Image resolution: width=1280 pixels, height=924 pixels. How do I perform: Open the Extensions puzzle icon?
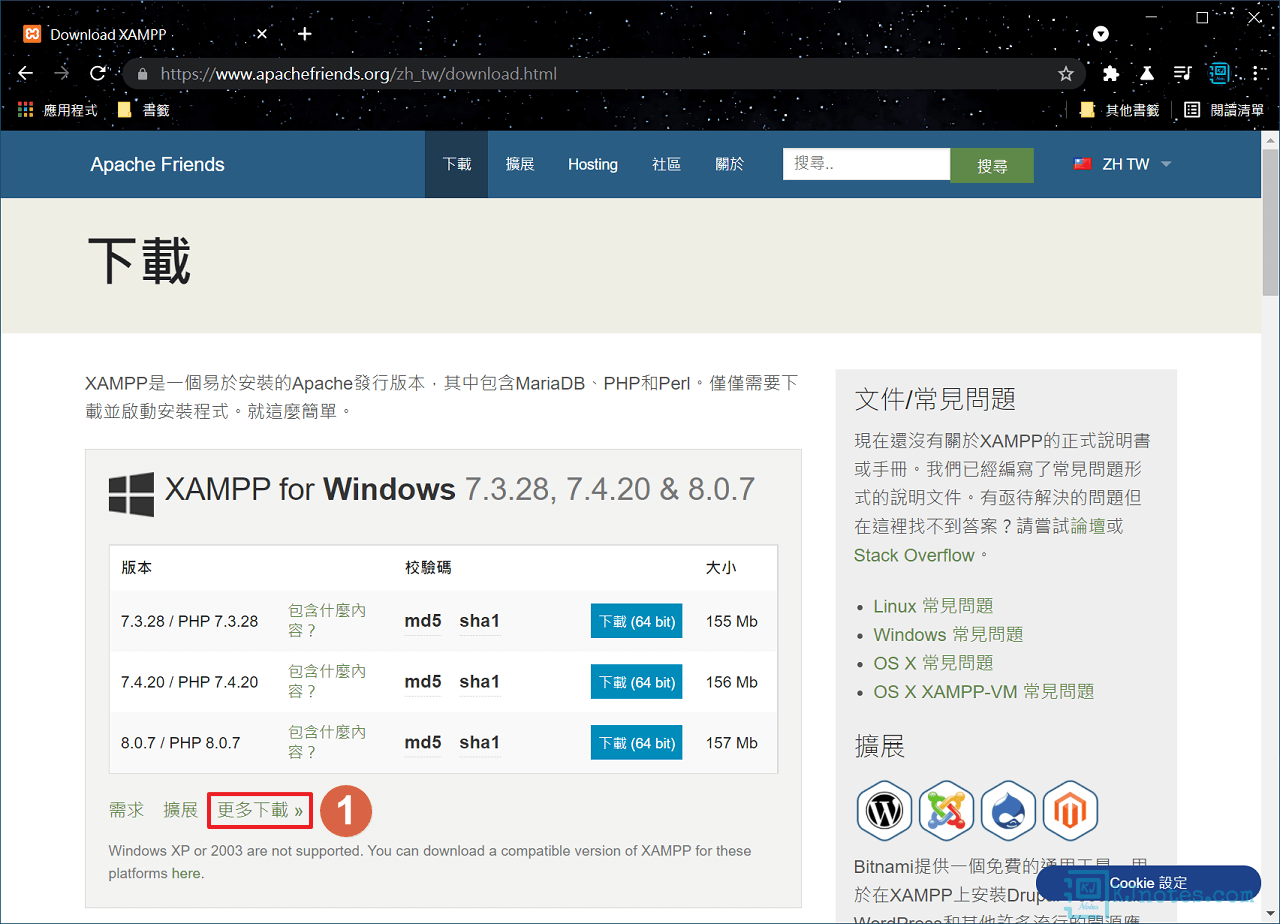point(1110,73)
